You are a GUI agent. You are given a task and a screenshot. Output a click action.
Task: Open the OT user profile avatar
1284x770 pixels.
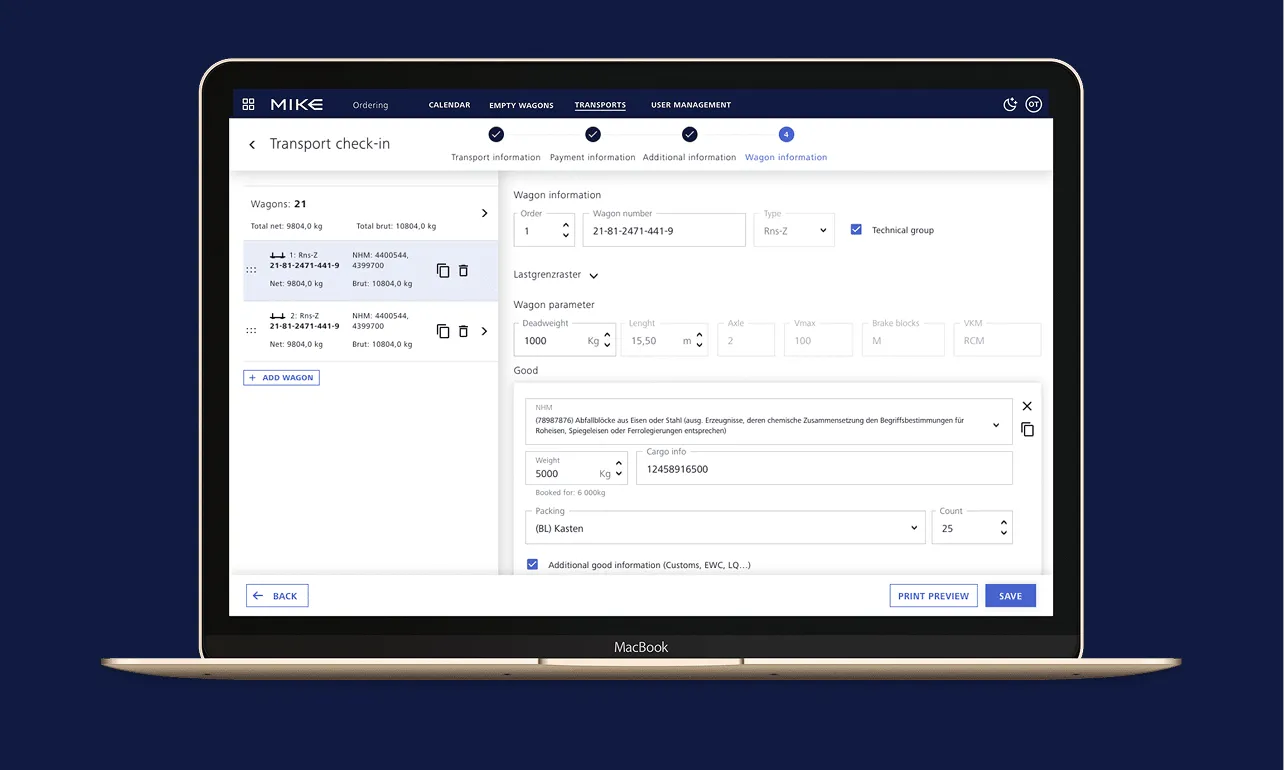[x=1034, y=104]
